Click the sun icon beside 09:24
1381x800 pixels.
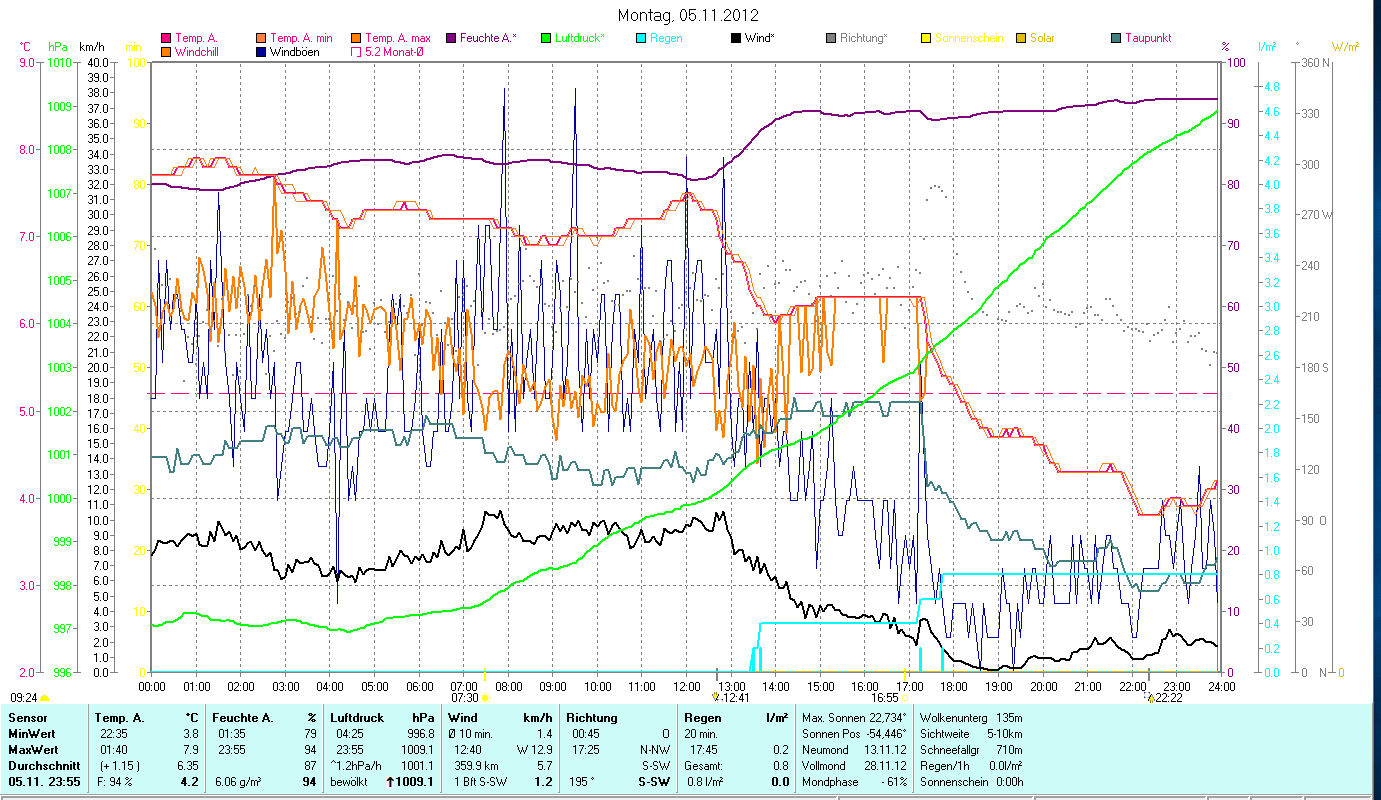[44, 697]
